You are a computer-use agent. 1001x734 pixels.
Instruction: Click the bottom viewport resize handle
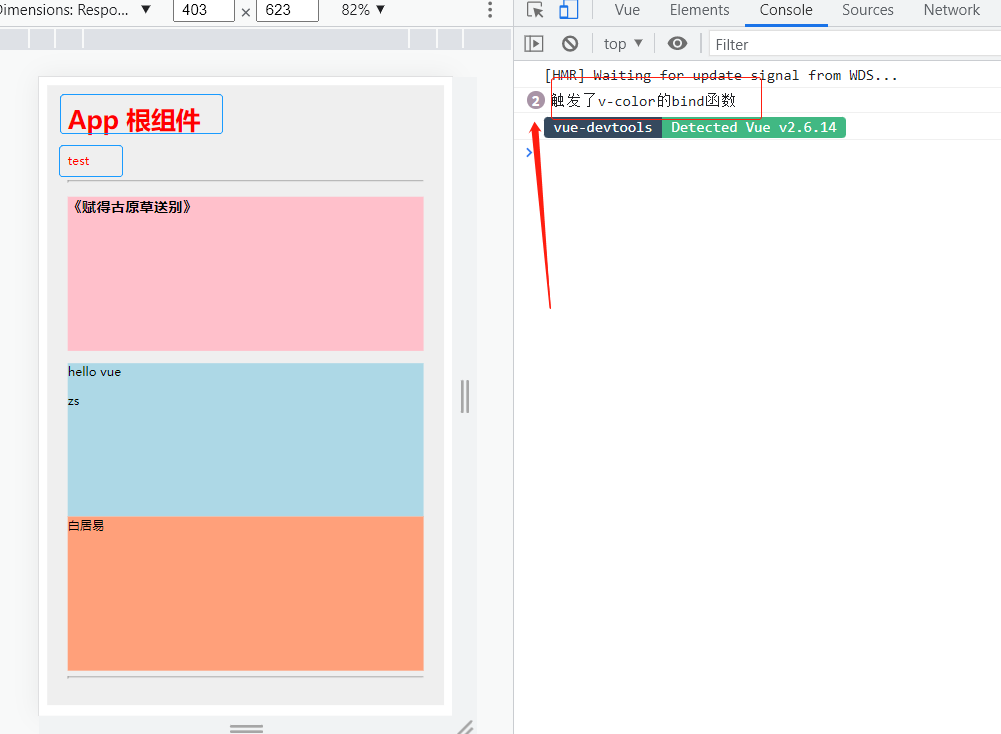246,727
